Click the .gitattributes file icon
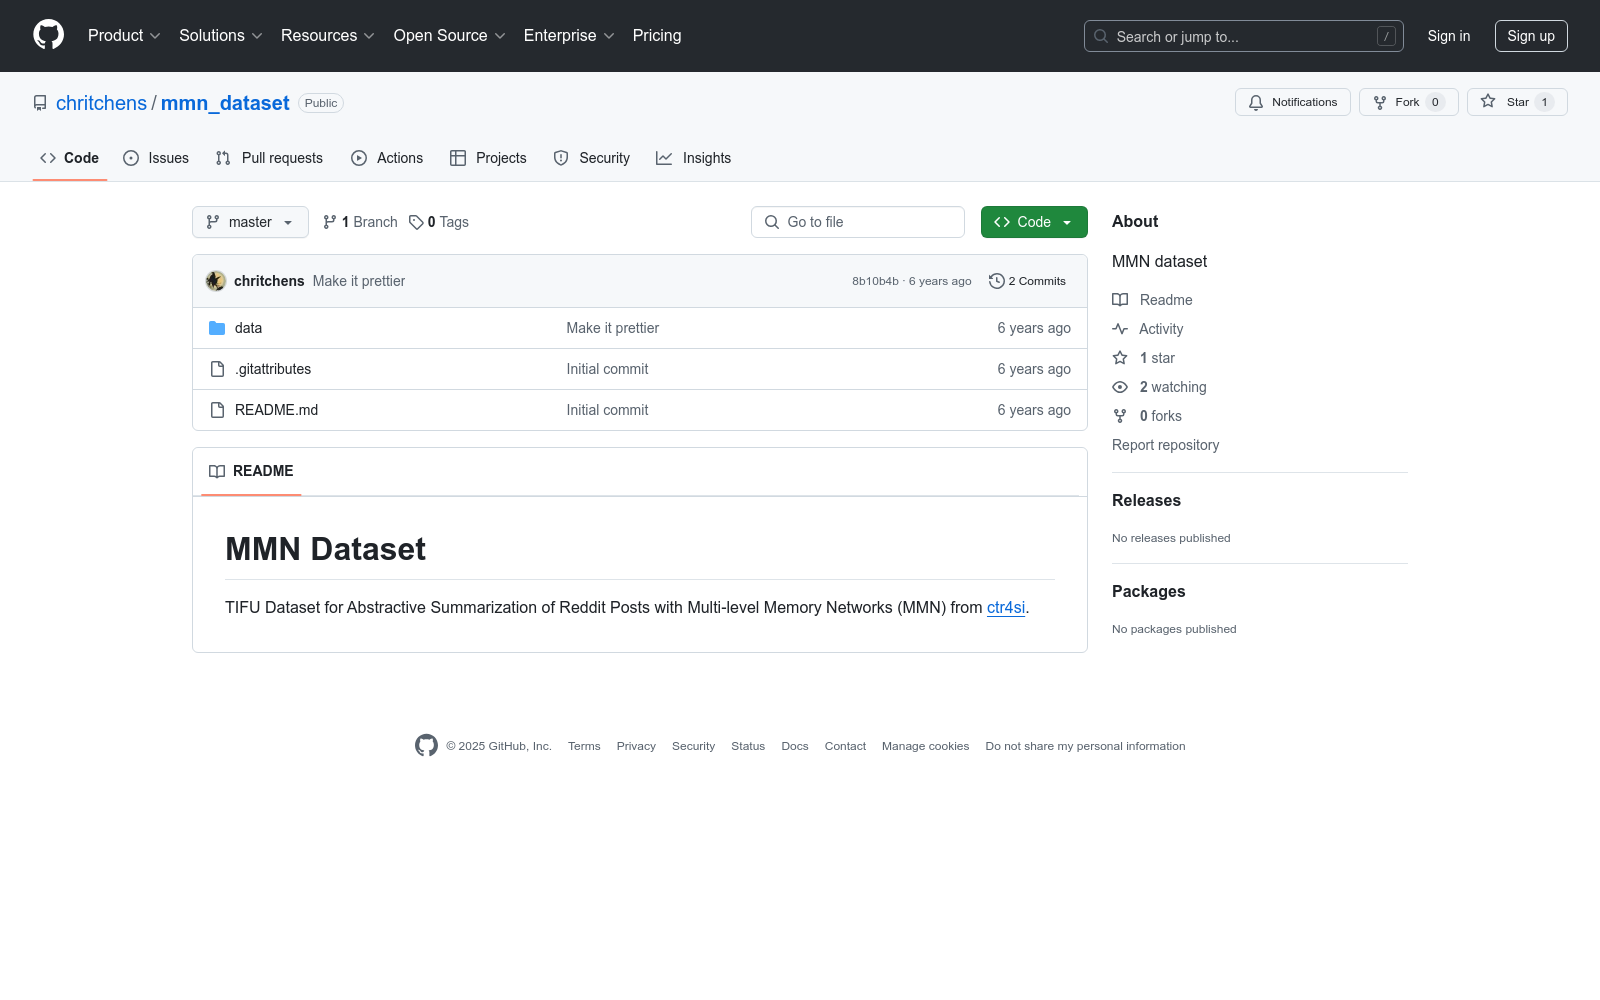 217,369
